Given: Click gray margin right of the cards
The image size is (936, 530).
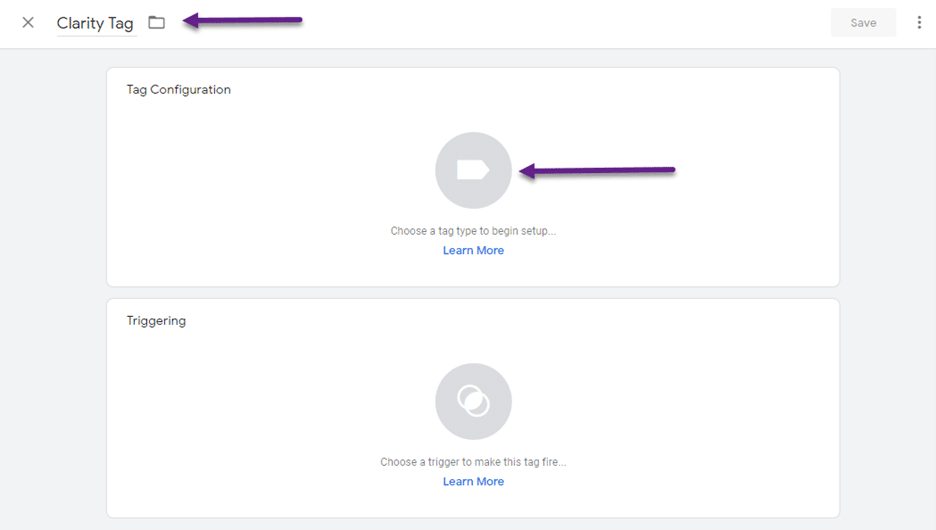Looking at the screenshot, I should coord(888,286).
